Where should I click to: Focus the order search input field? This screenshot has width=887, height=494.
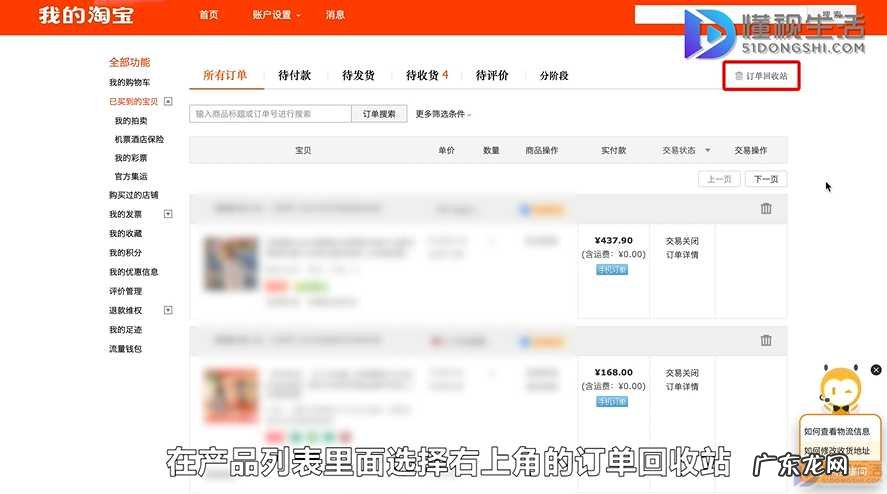click(270, 114)
